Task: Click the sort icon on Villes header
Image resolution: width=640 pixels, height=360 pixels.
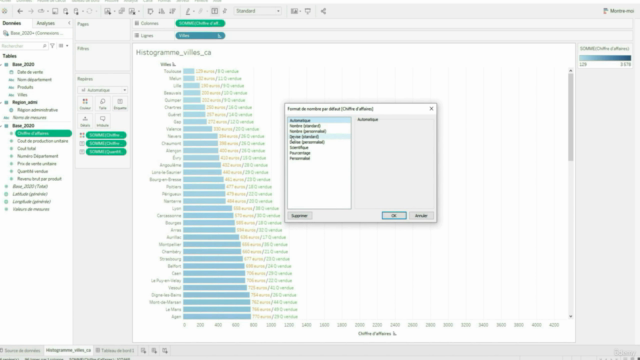Action: [x=174, y=64]
